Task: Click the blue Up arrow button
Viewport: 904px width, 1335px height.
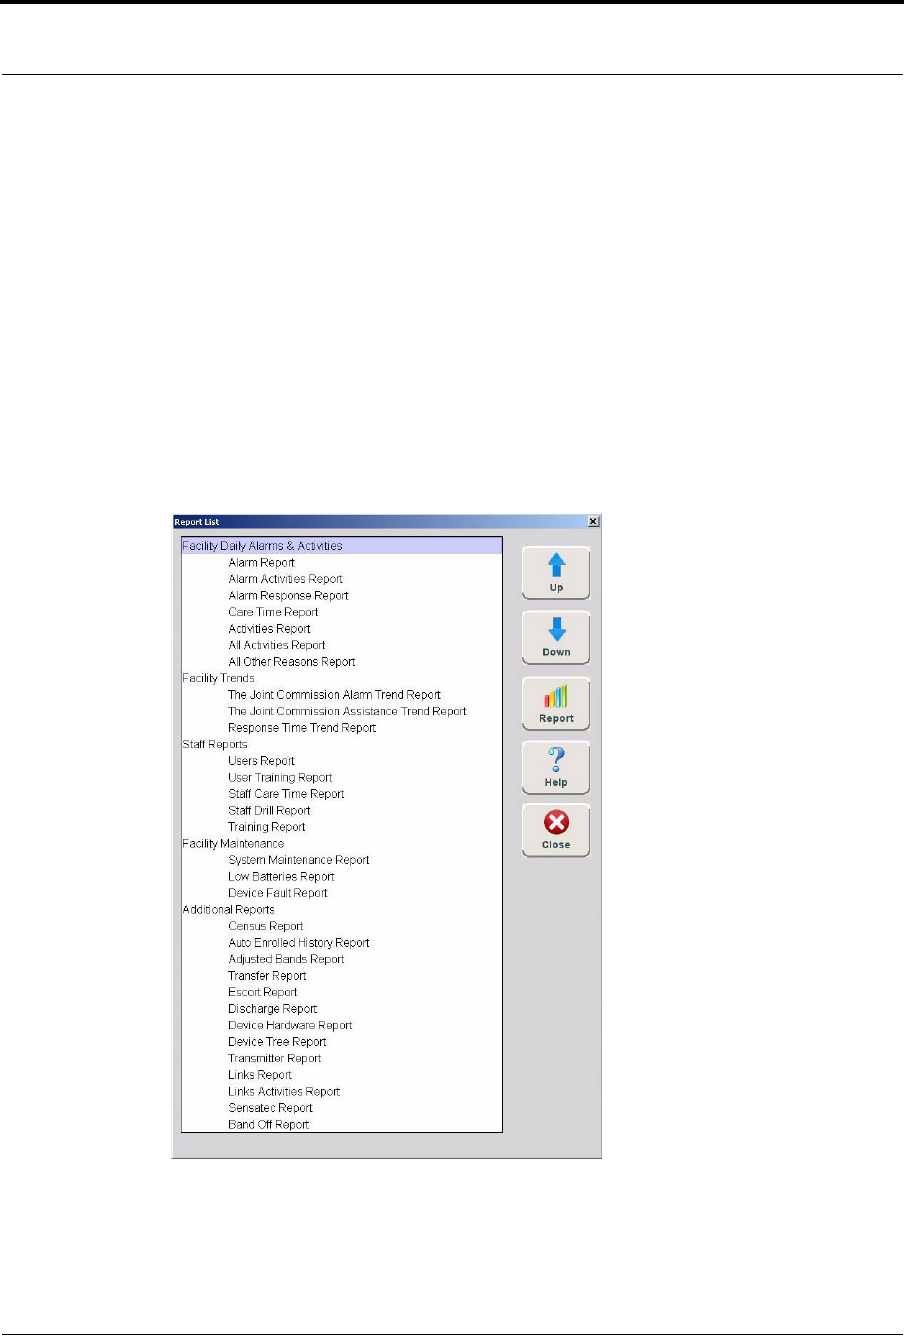Action: click(x=556, y=573)
